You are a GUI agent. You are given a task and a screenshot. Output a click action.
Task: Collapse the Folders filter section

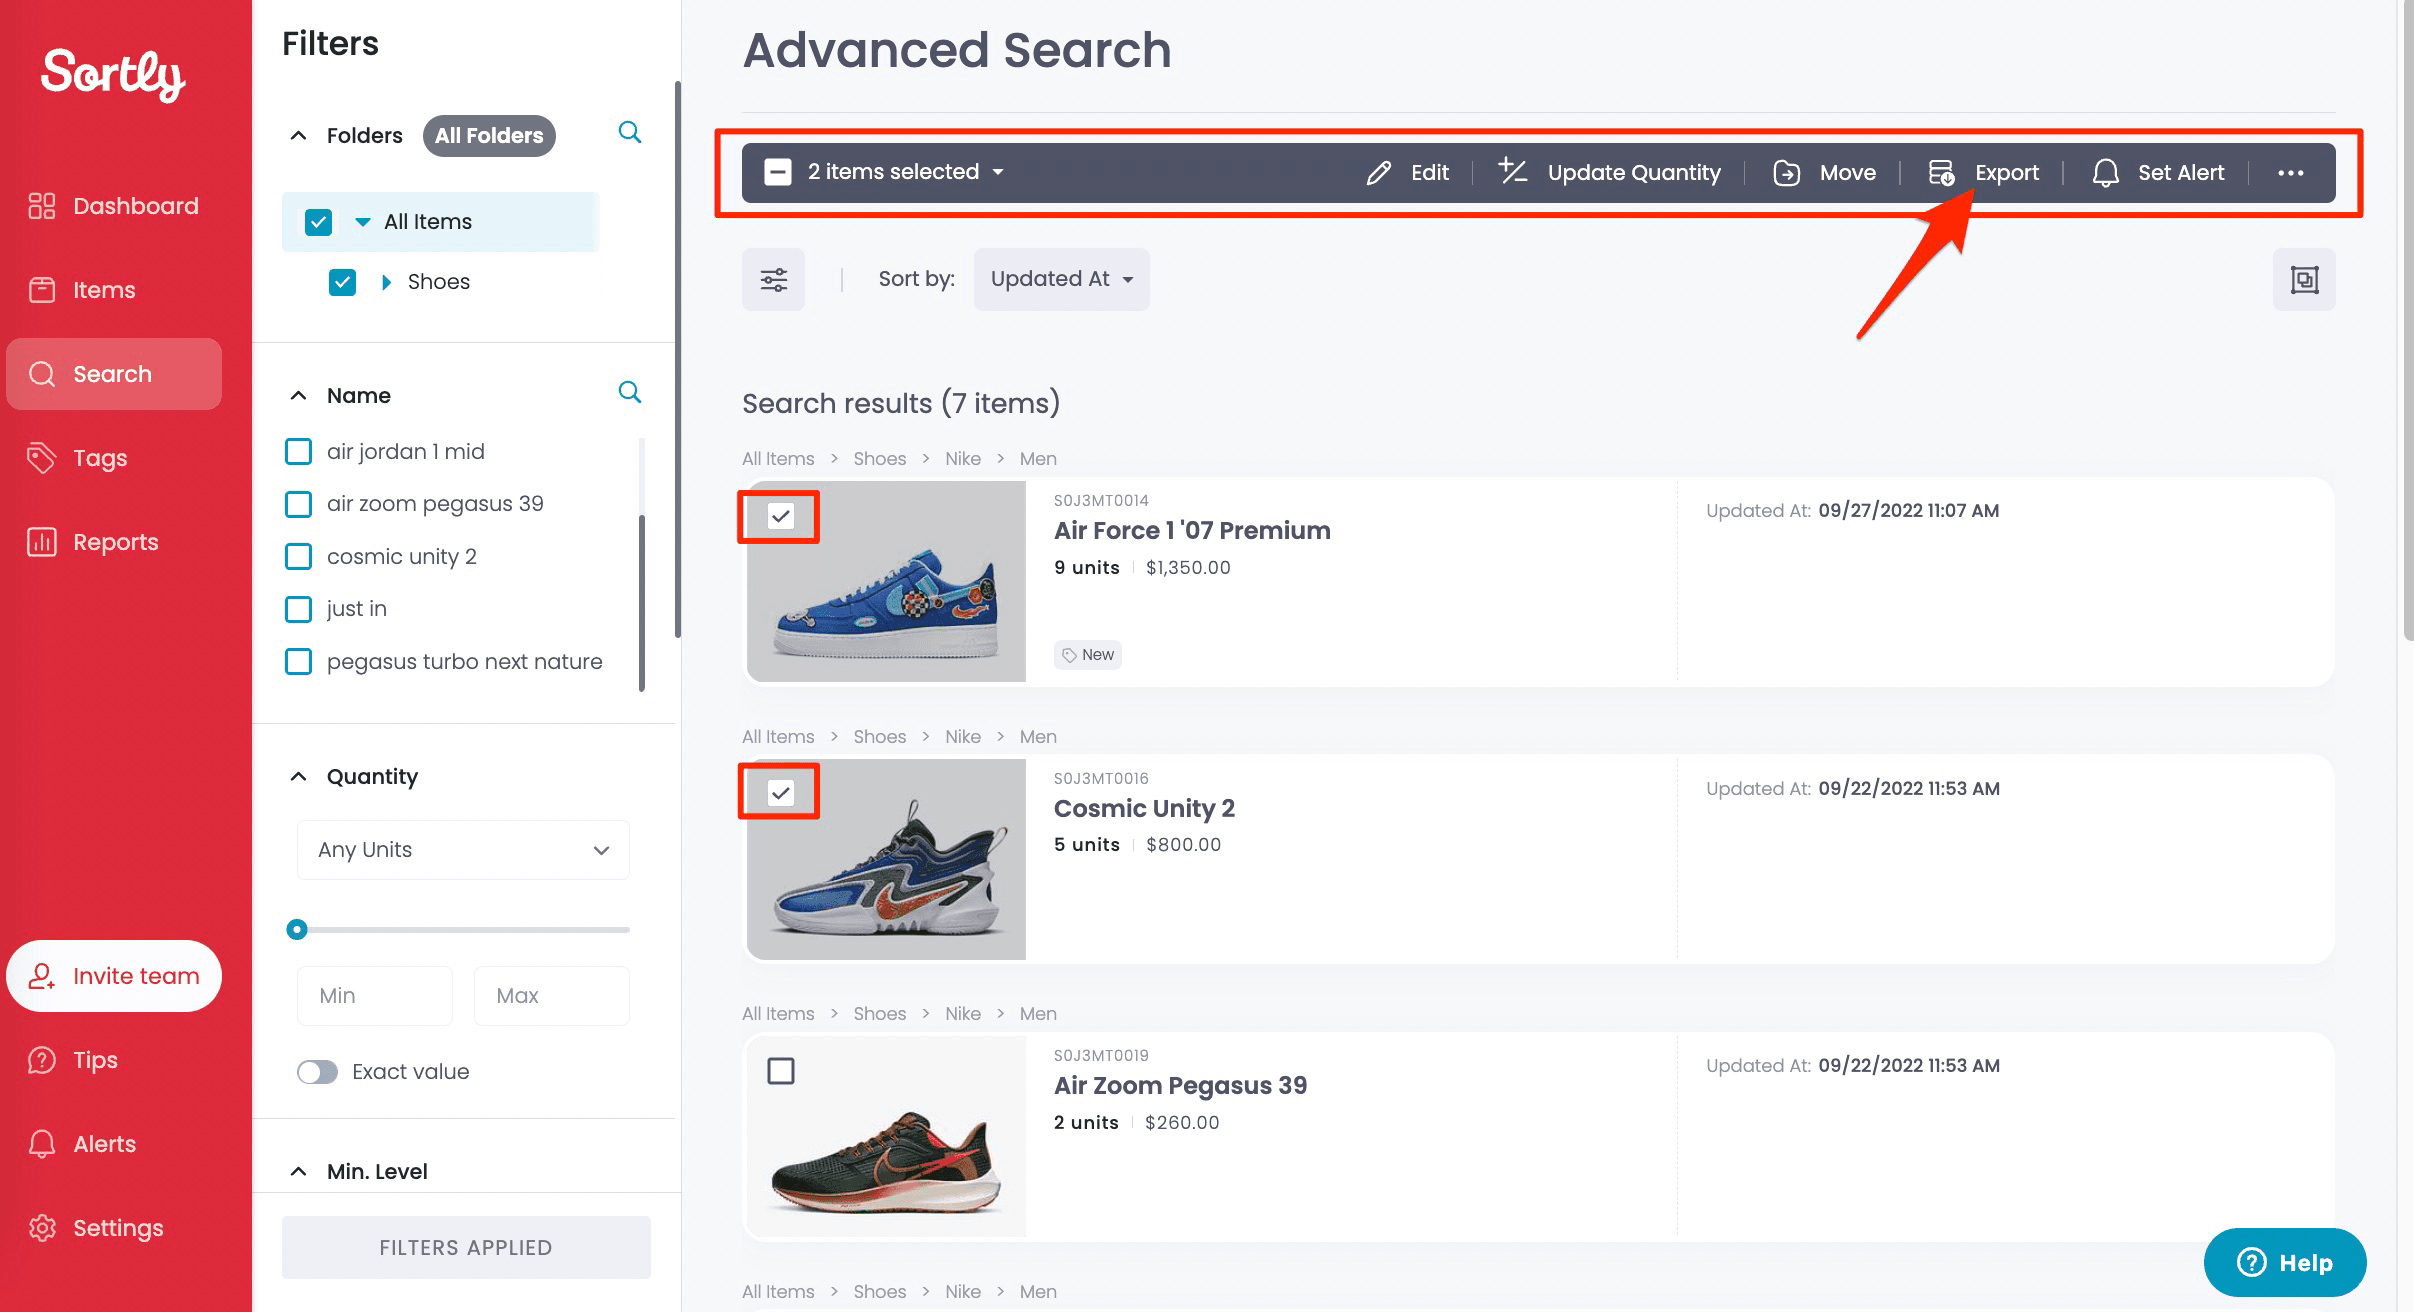click(298, 136)
